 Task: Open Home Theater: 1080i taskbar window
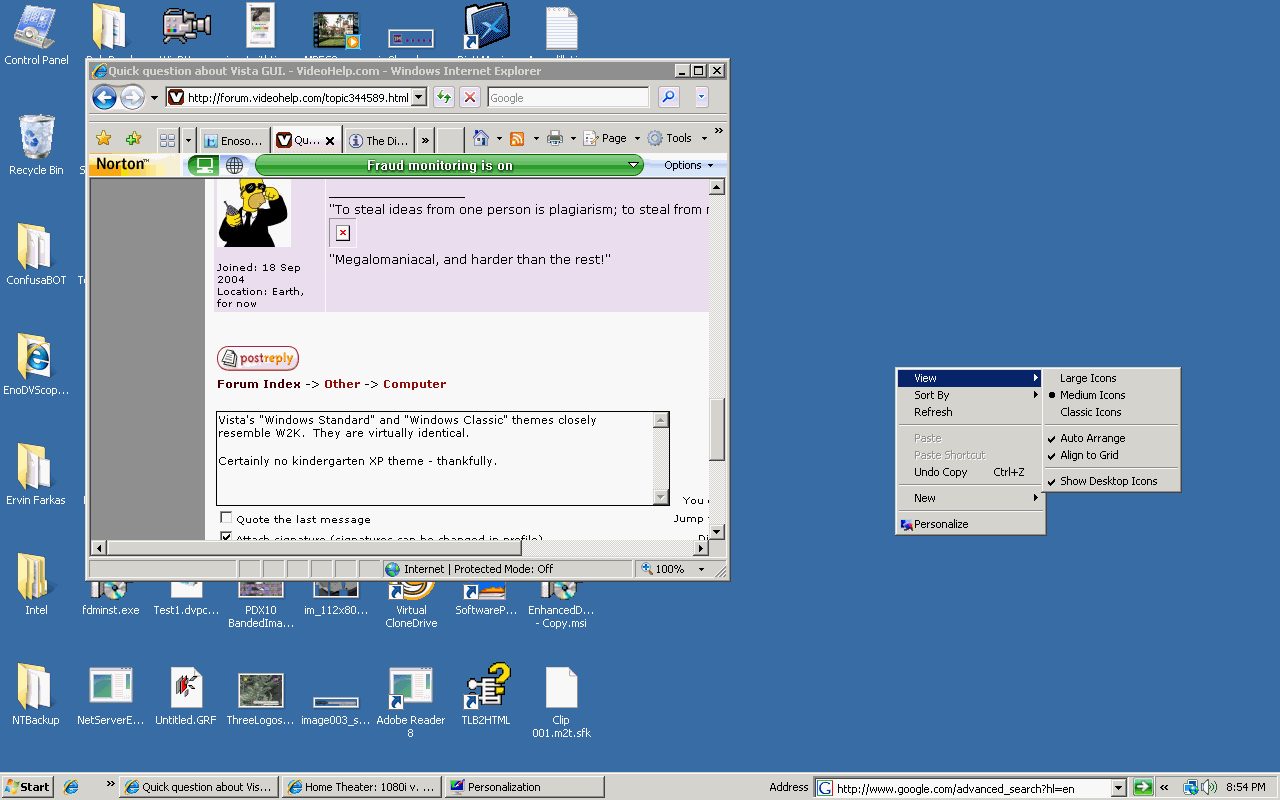coord(361,787)
